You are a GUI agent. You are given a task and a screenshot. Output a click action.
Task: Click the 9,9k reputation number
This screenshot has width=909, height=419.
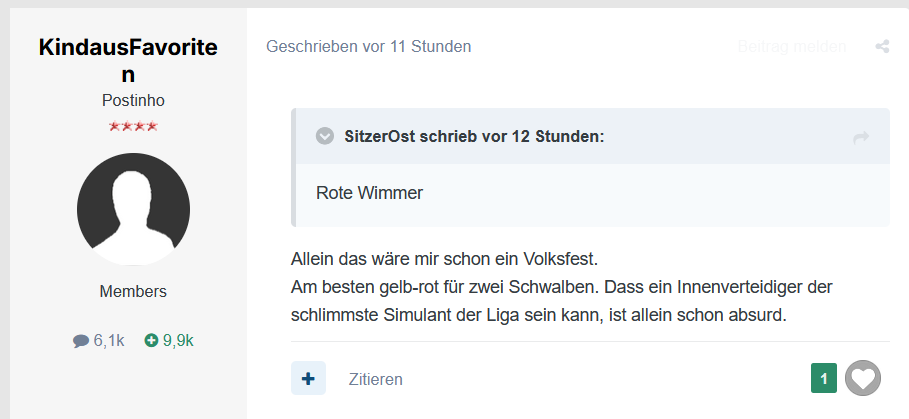coord(177,341)
